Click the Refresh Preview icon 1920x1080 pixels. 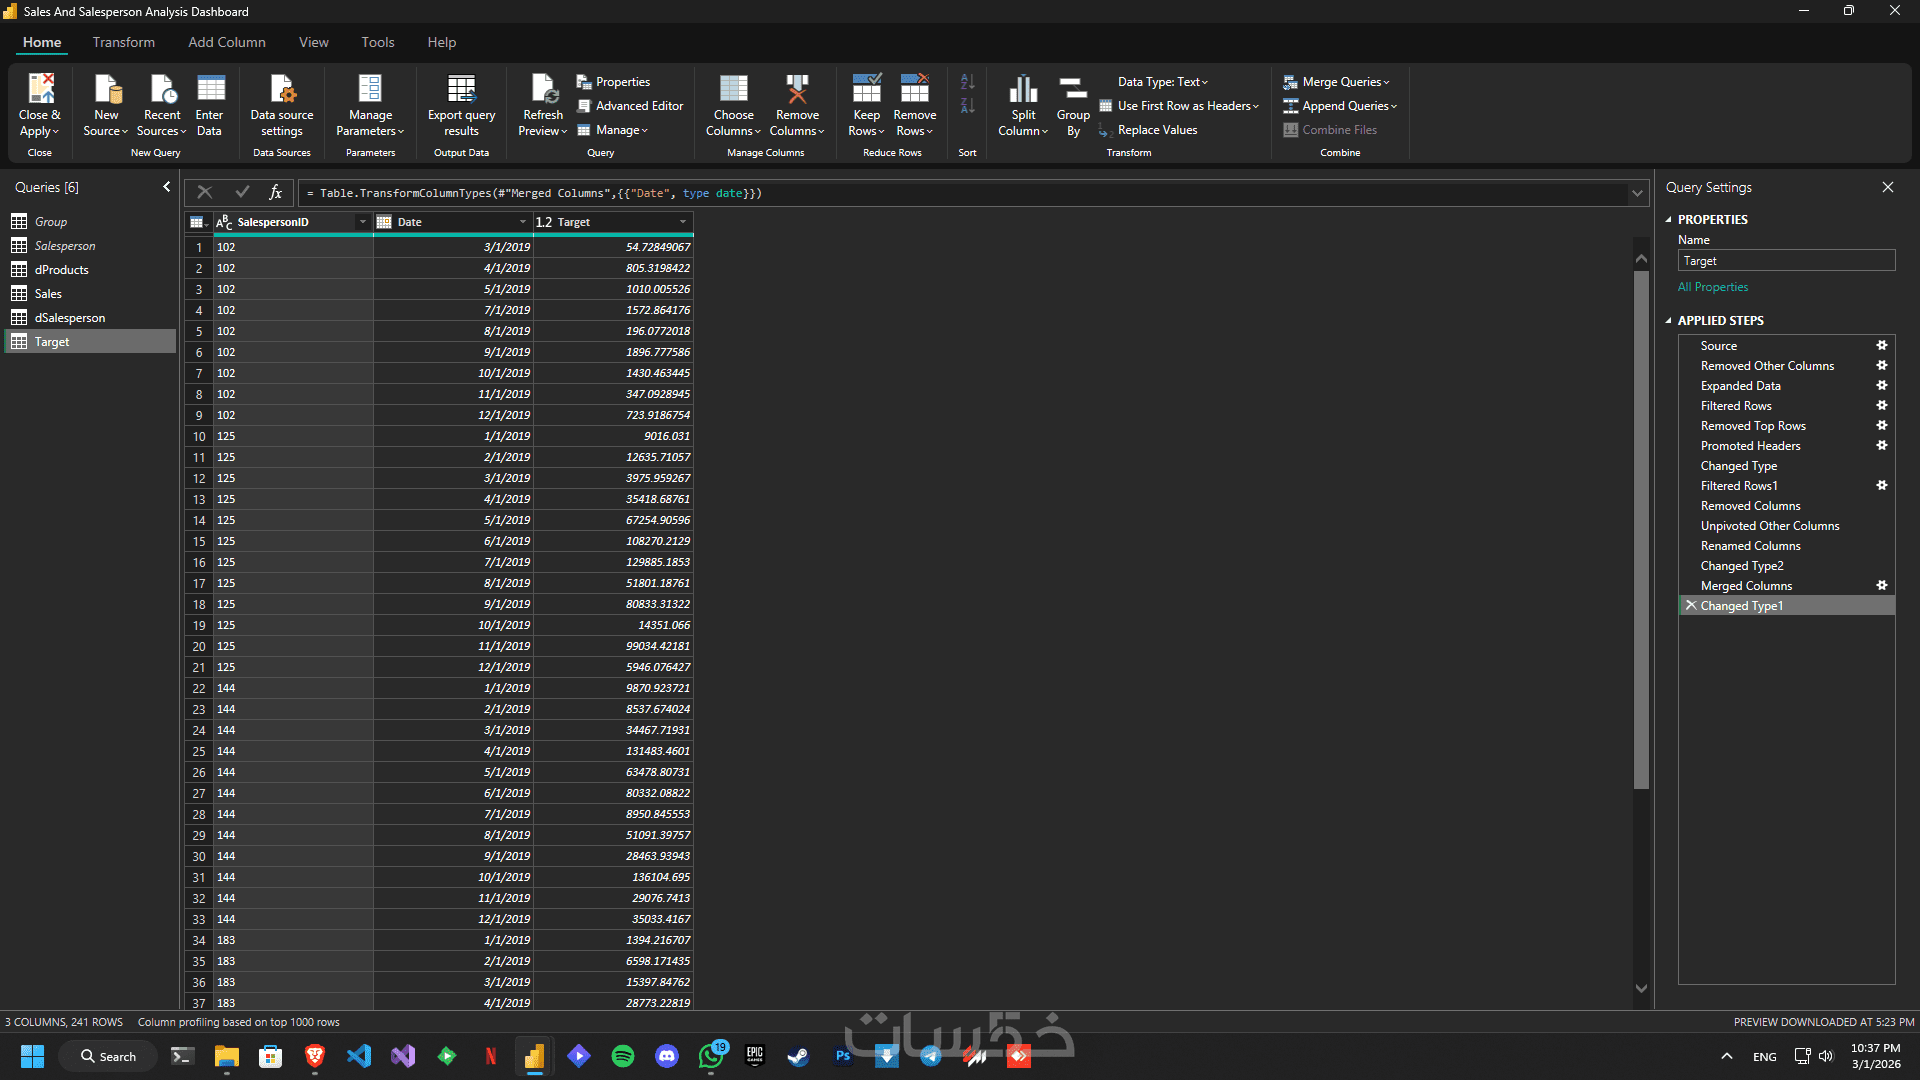543,90
